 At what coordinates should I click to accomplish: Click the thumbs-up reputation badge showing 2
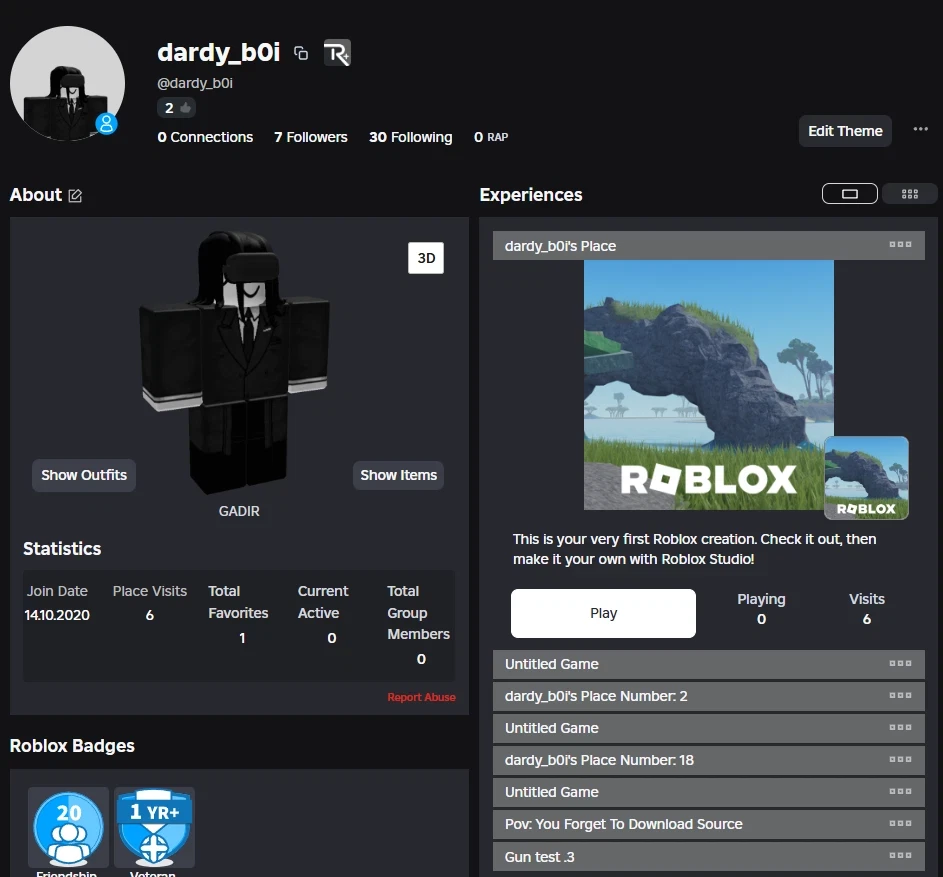coord(176,108)
